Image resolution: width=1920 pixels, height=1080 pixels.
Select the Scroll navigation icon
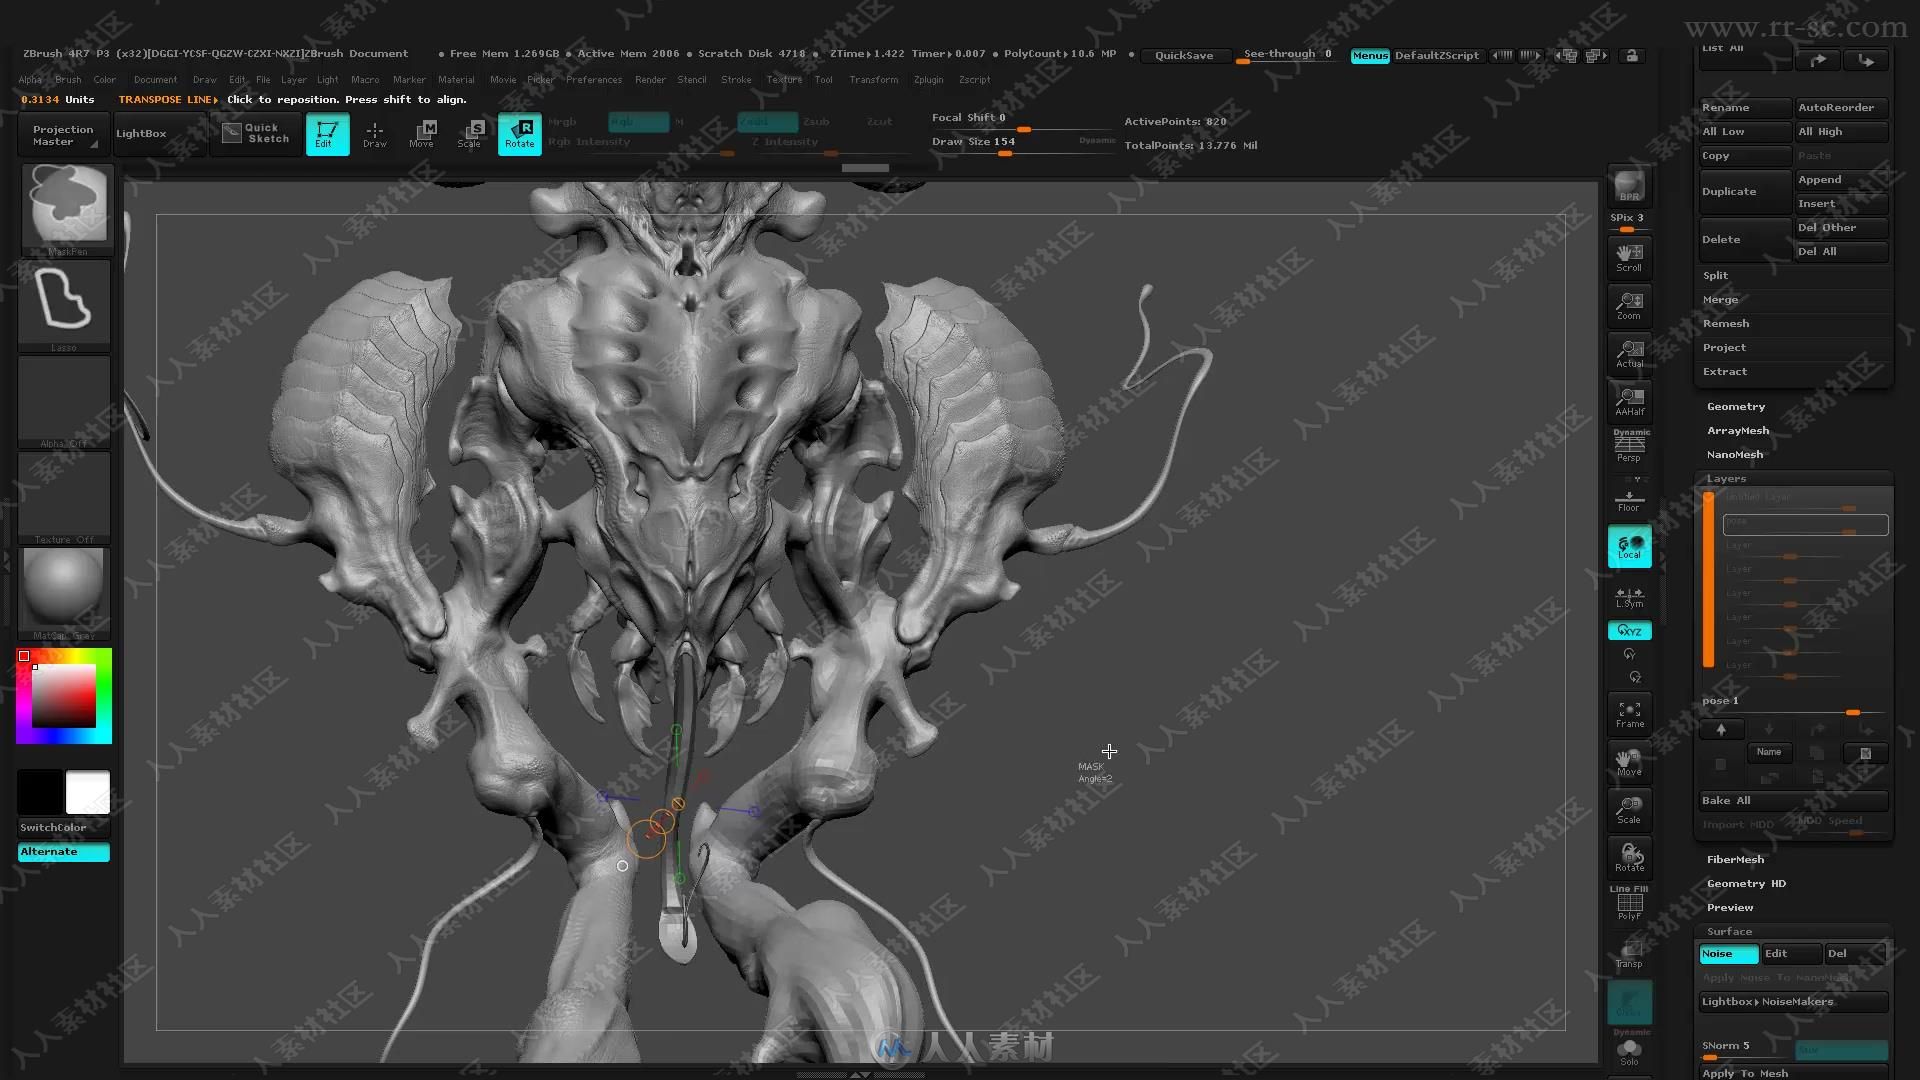click(x=1629, y=256)
